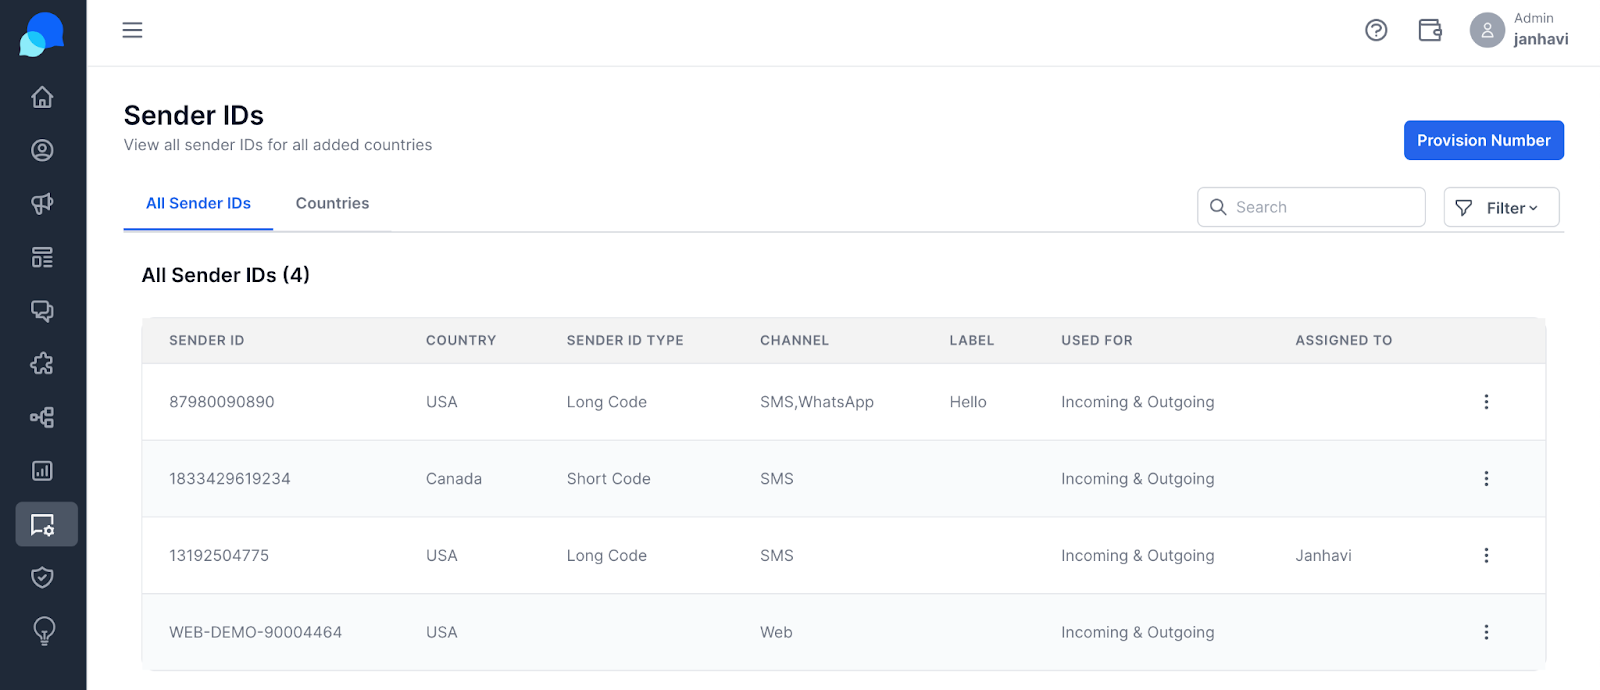Open the wallet icon in top bar
This screenshot has height=690, width=1600.
point(1430,31)
